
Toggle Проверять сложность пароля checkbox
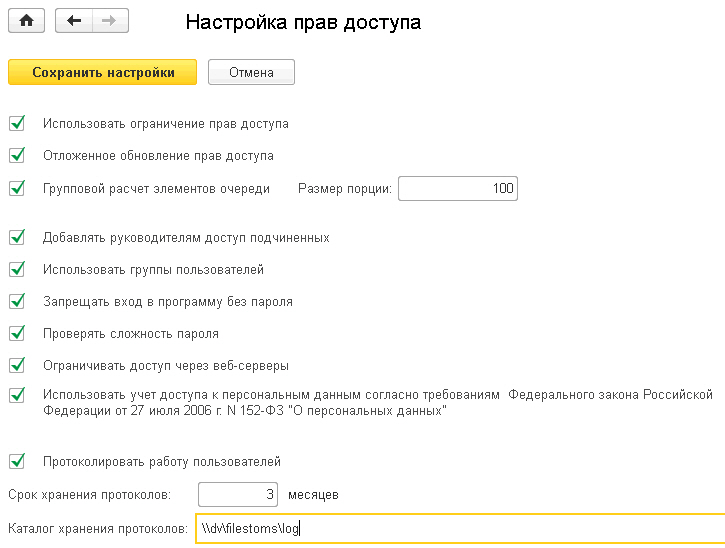pos(16,333)
